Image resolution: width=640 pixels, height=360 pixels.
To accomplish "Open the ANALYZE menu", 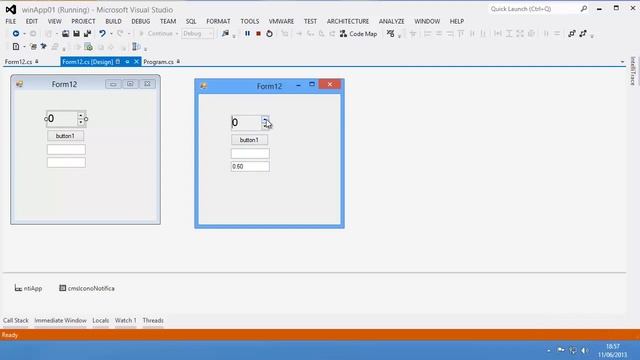I will (391, 21).
